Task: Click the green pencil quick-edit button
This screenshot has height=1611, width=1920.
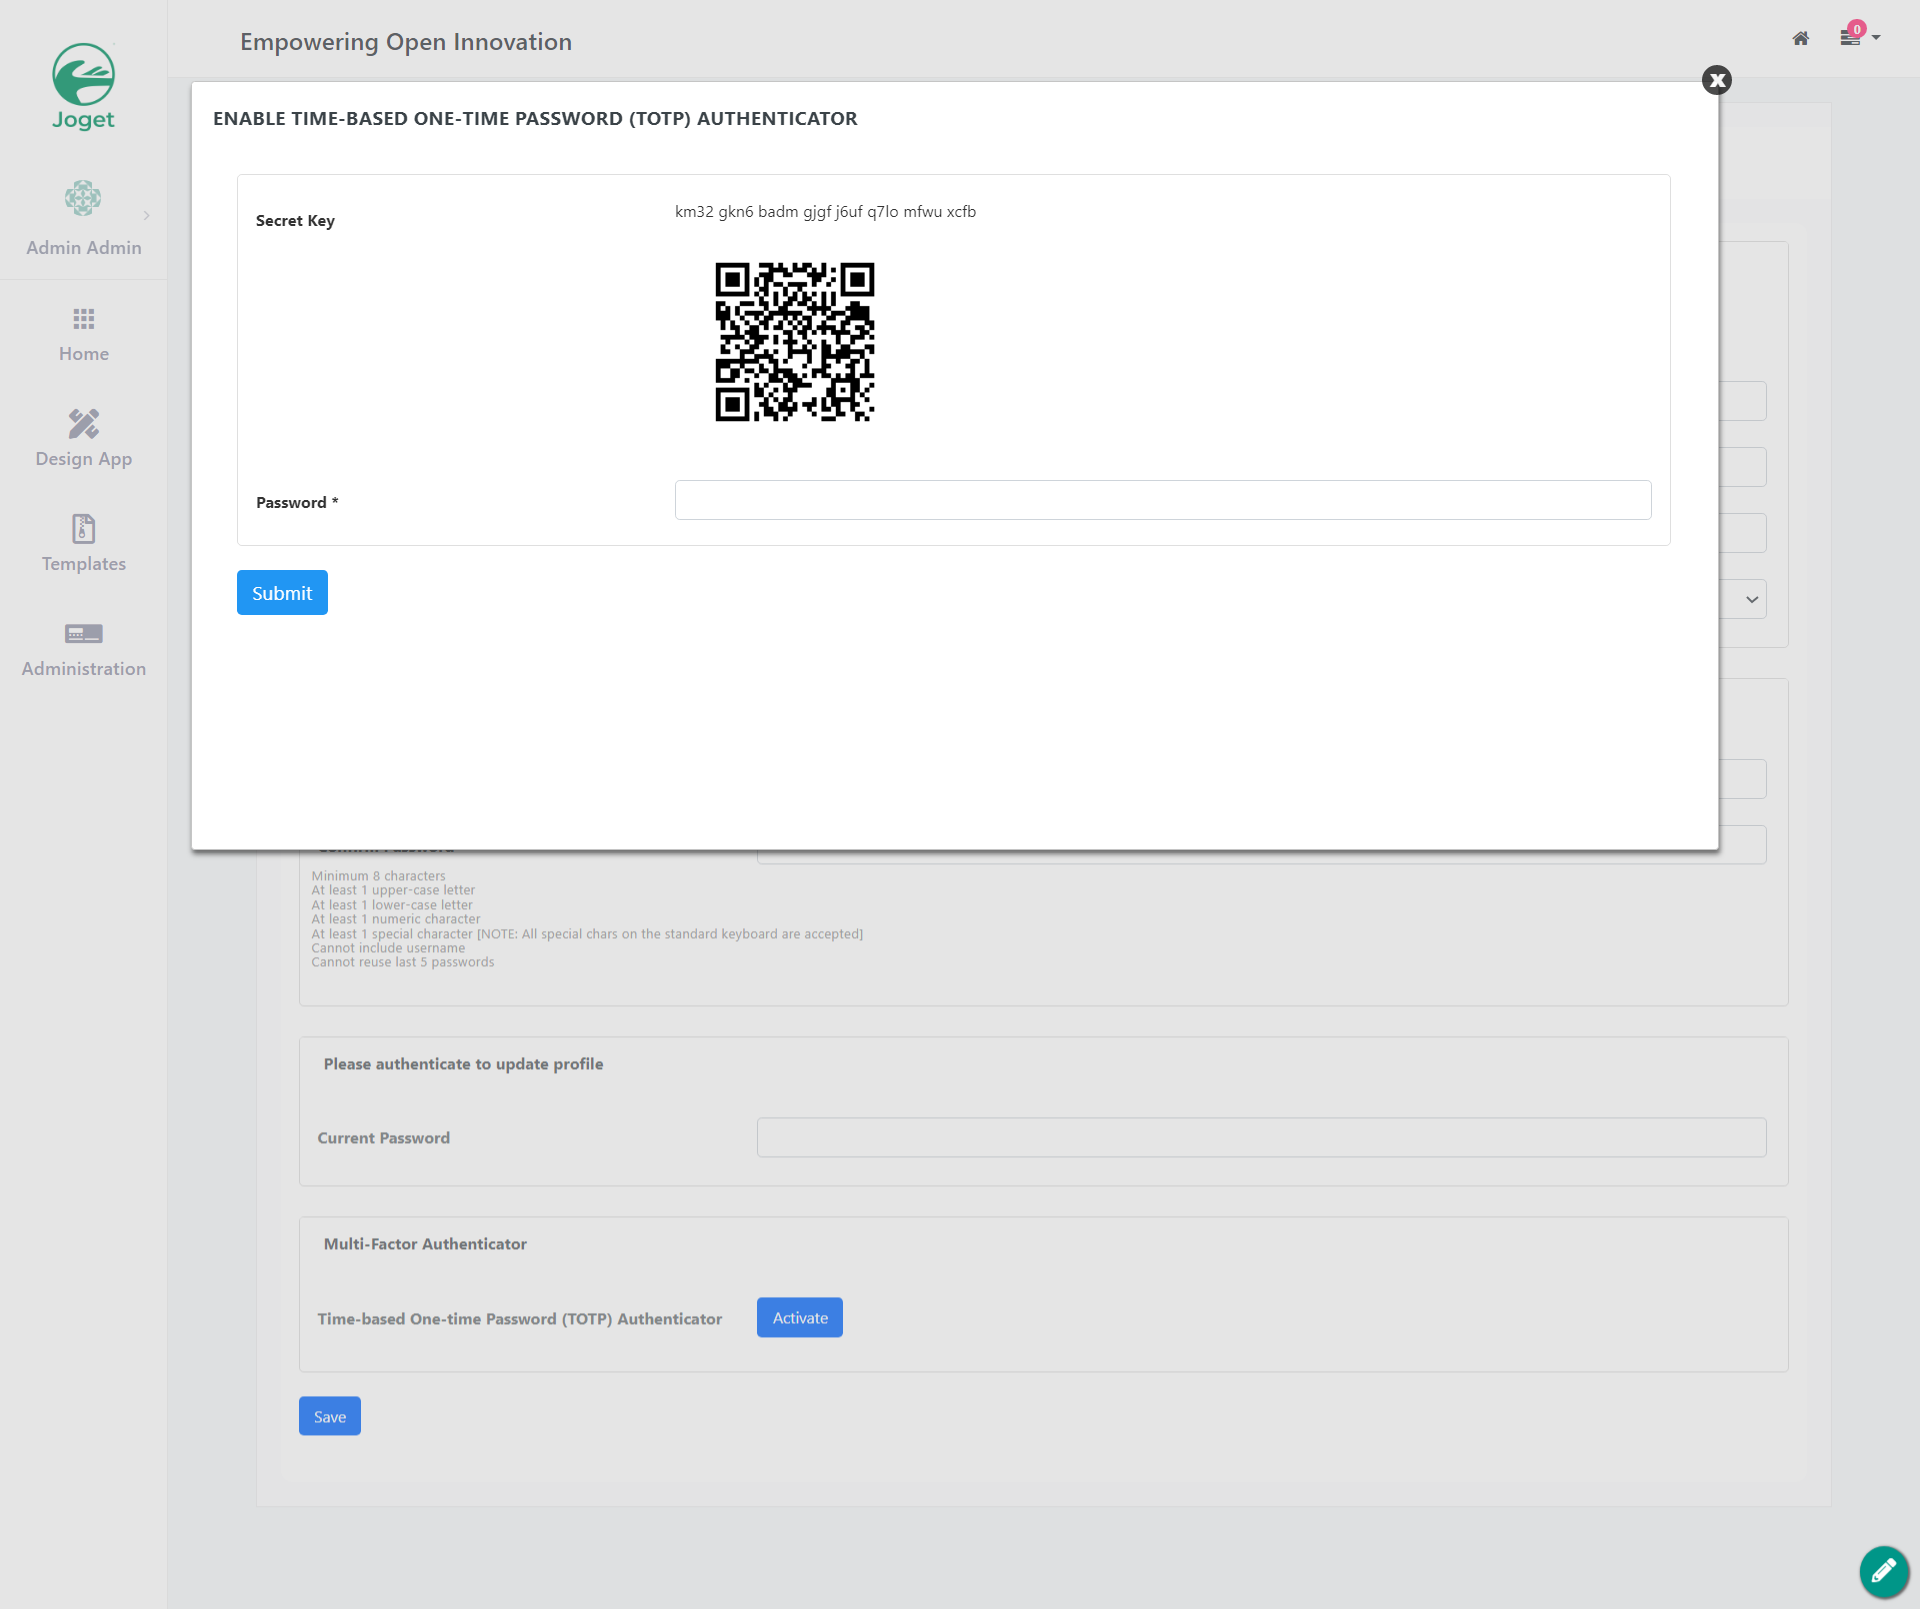Action: coord(1883,1571)
